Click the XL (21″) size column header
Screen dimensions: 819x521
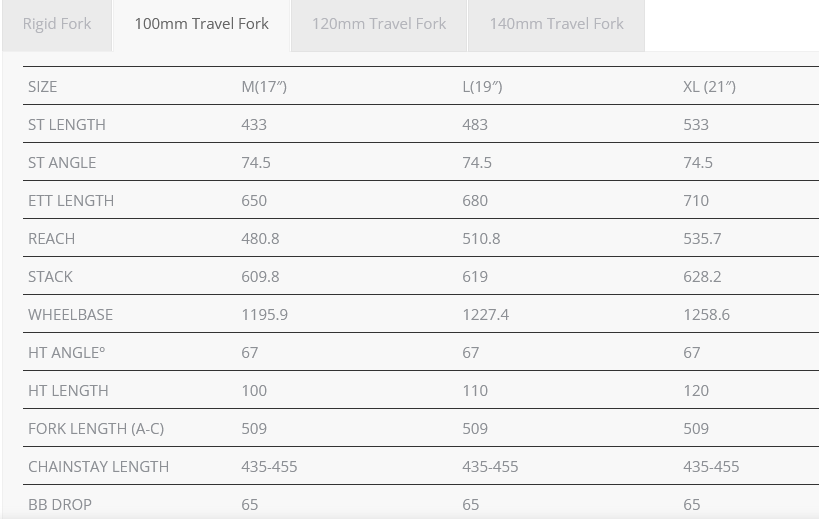[x=709, y=87]
